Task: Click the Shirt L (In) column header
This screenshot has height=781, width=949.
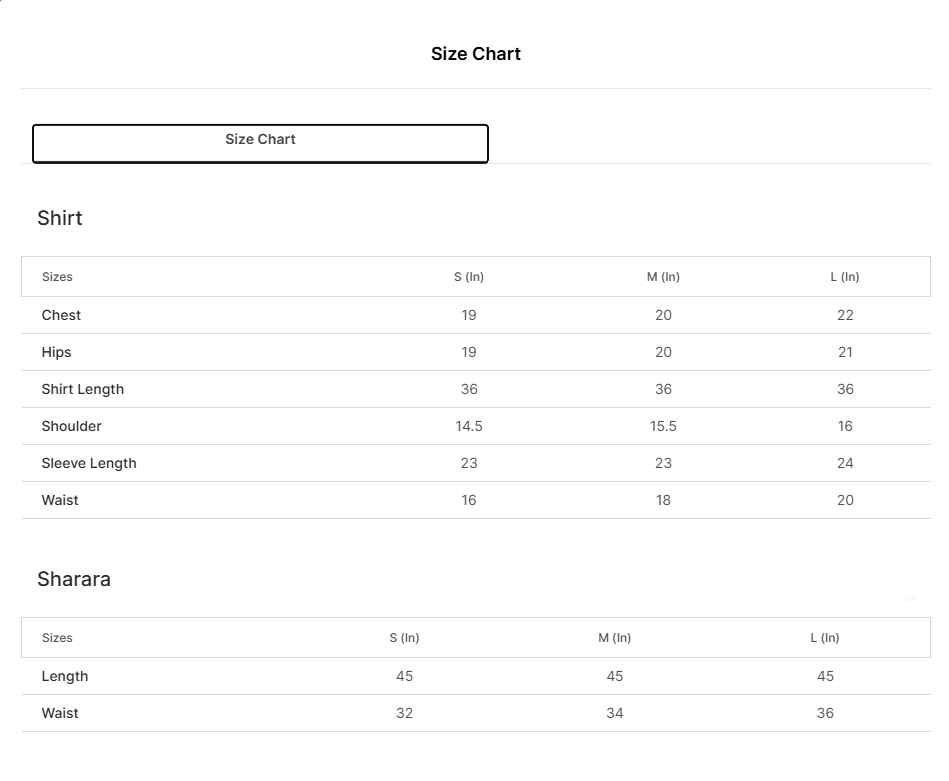Action: [x=845, y=277]
